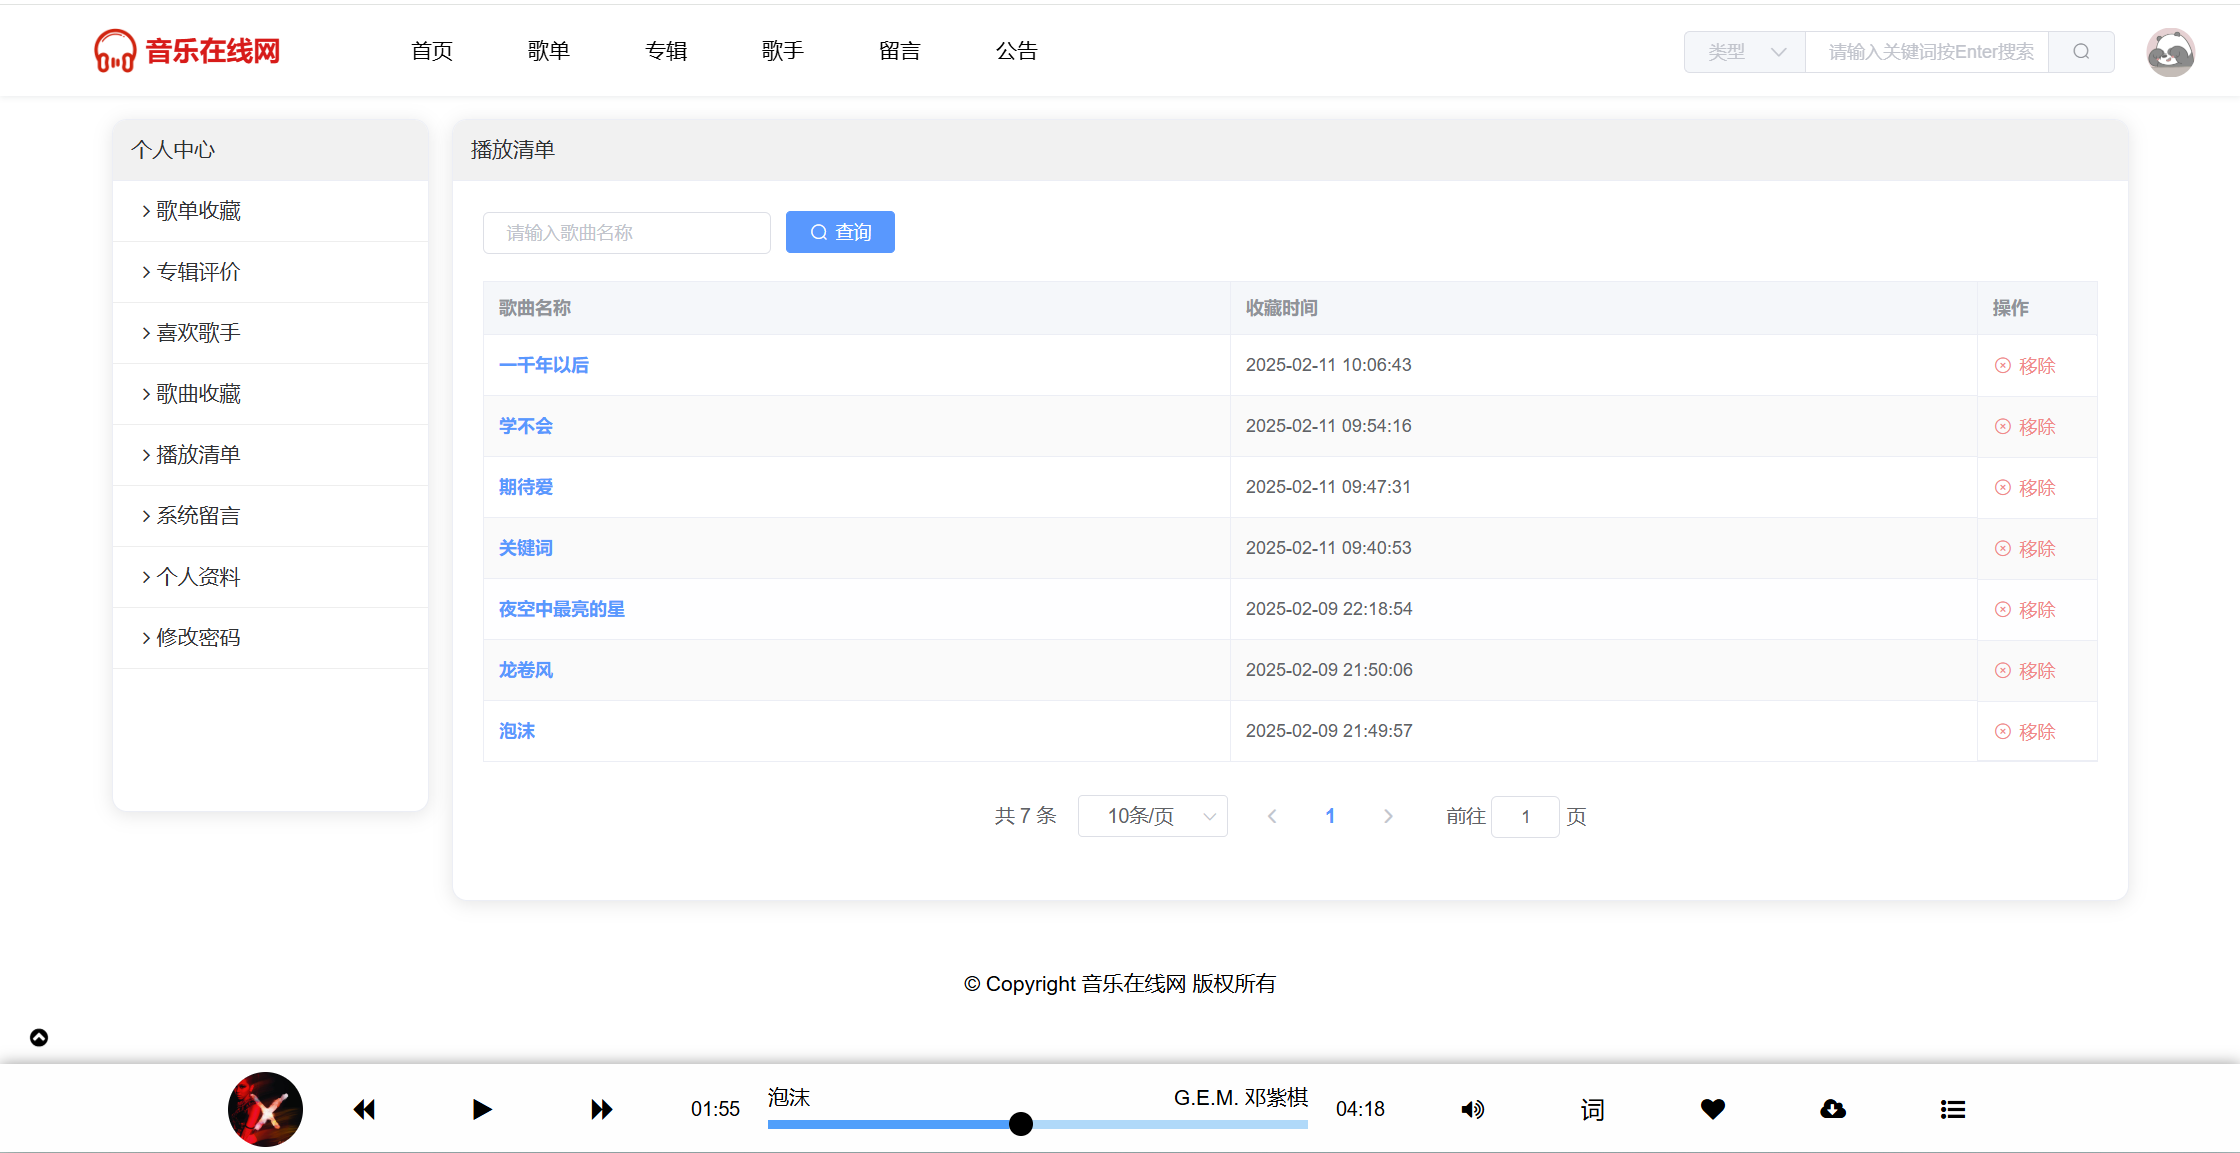Open the 专辑 navigation menu item
This screenshot has height=1153, width=2240.
click(666, 51)
